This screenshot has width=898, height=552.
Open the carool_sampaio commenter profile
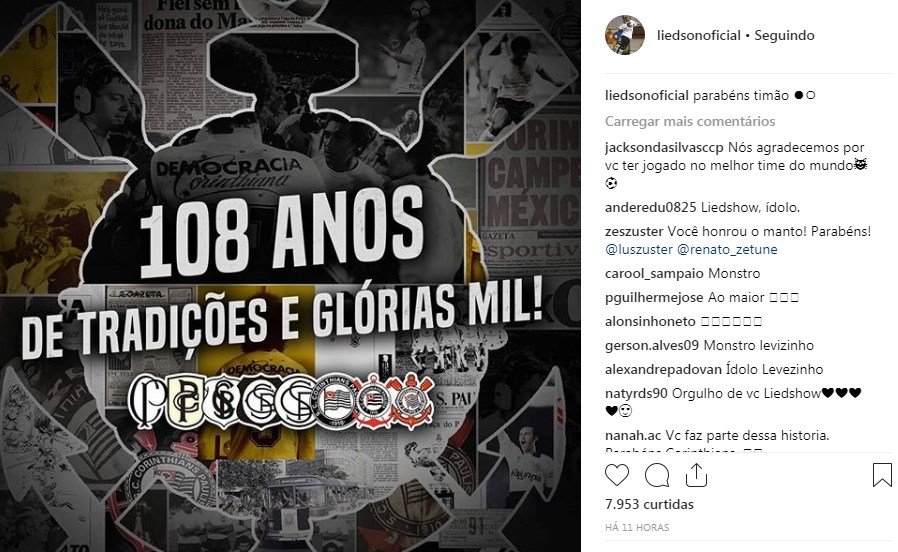pyautogui.click(x=654, y=274)
